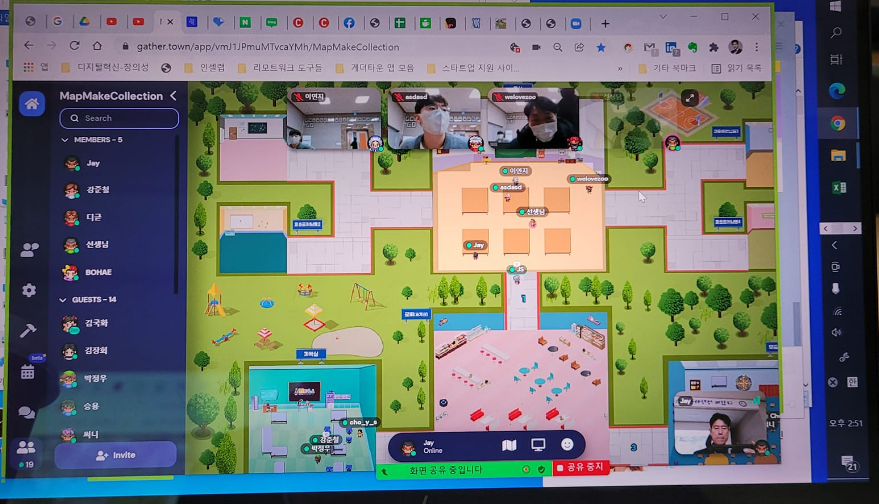Open Chrome profile avatar
This screenshot has width=879, height=504.
[x=735, y=47]
